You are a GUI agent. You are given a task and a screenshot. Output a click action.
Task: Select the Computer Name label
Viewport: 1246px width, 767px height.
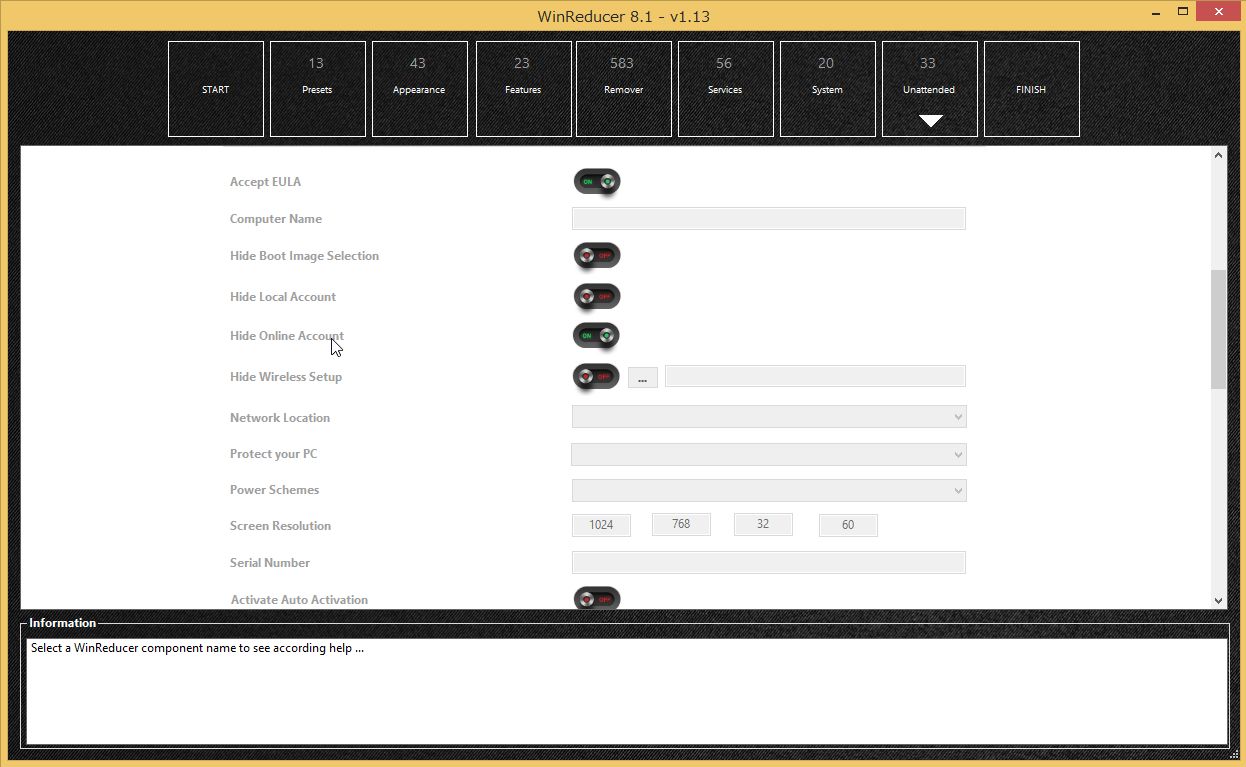[276, 219]
